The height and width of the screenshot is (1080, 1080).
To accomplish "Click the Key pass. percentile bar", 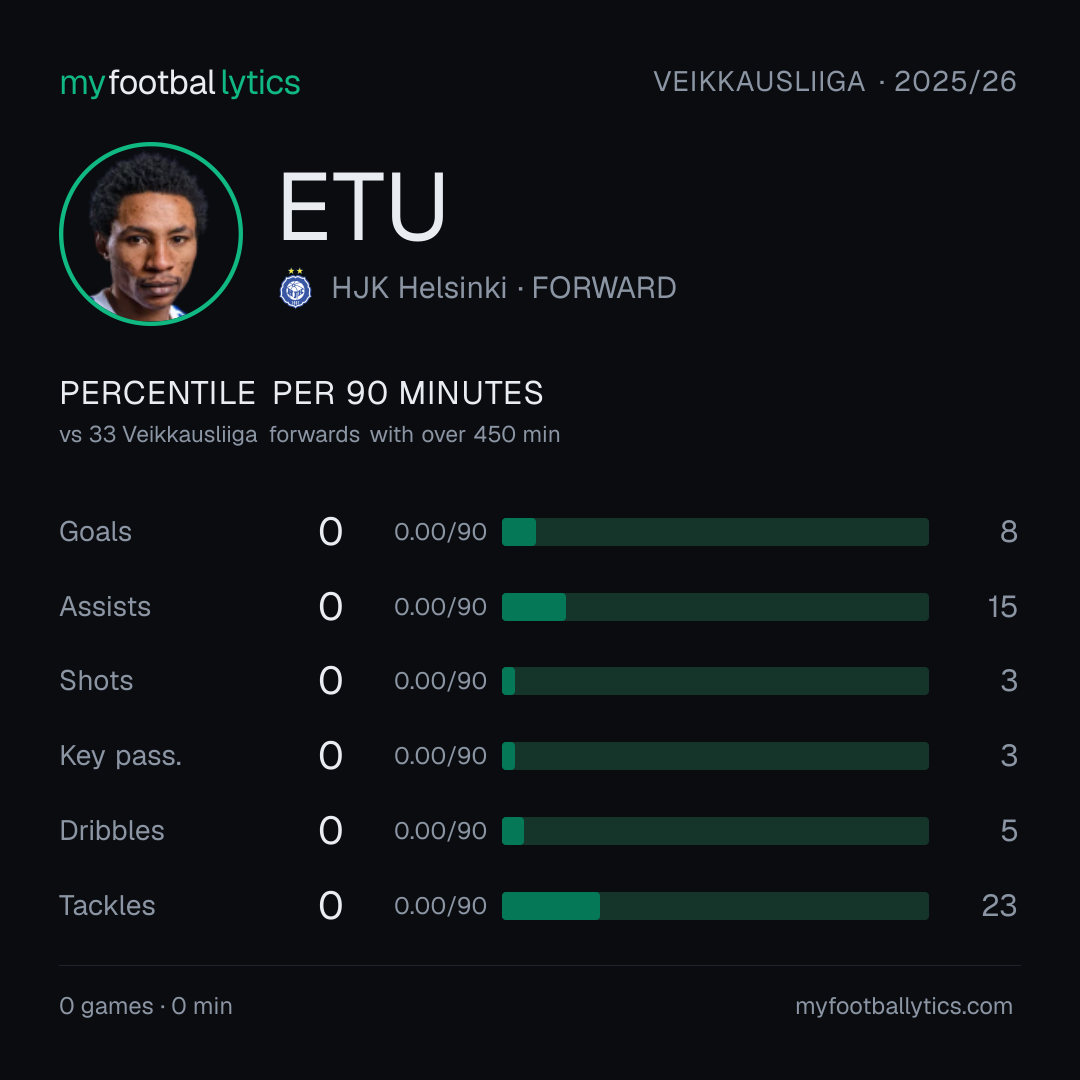I will click(x=715, y=756).
